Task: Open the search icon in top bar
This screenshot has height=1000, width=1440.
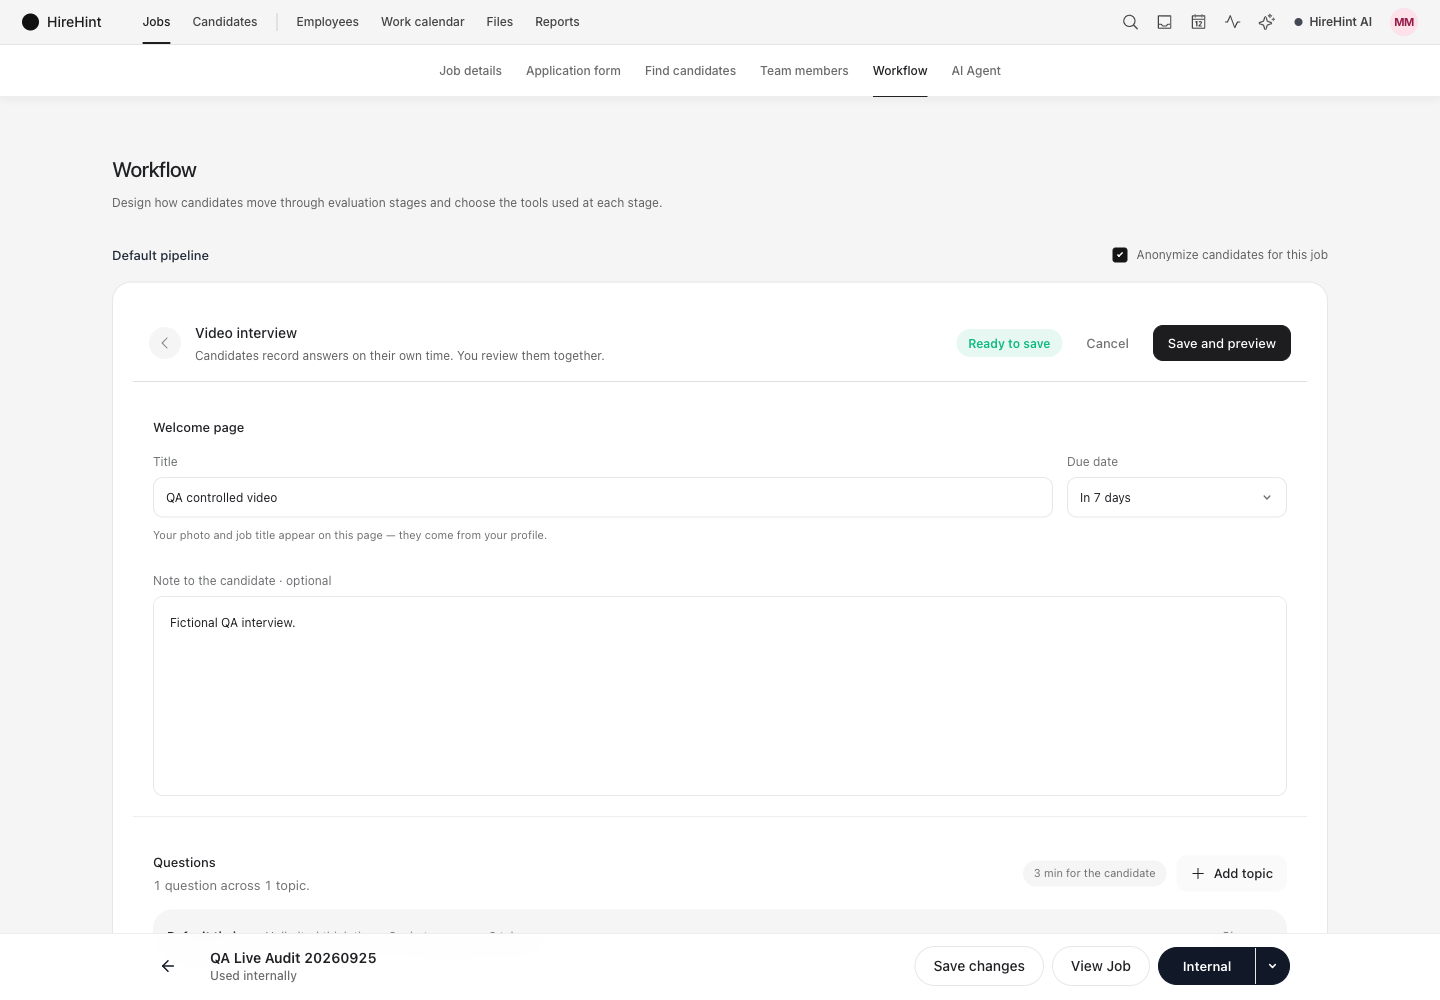Action: [1130, 22]
